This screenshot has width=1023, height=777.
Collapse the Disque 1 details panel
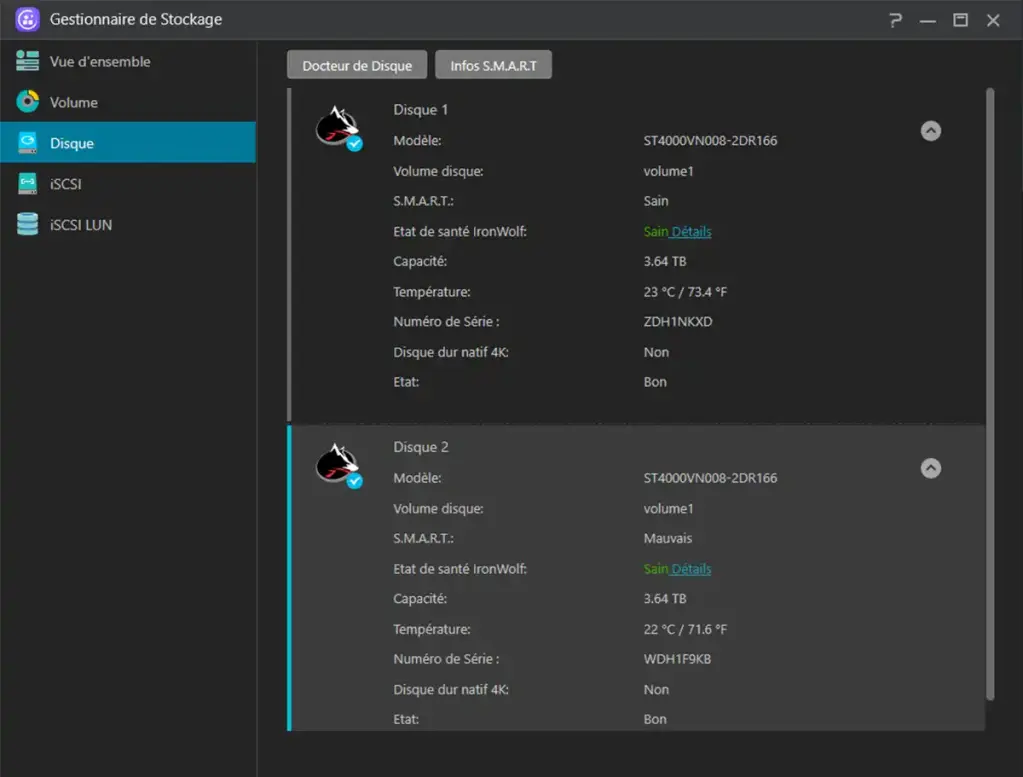tap(930, 131)
